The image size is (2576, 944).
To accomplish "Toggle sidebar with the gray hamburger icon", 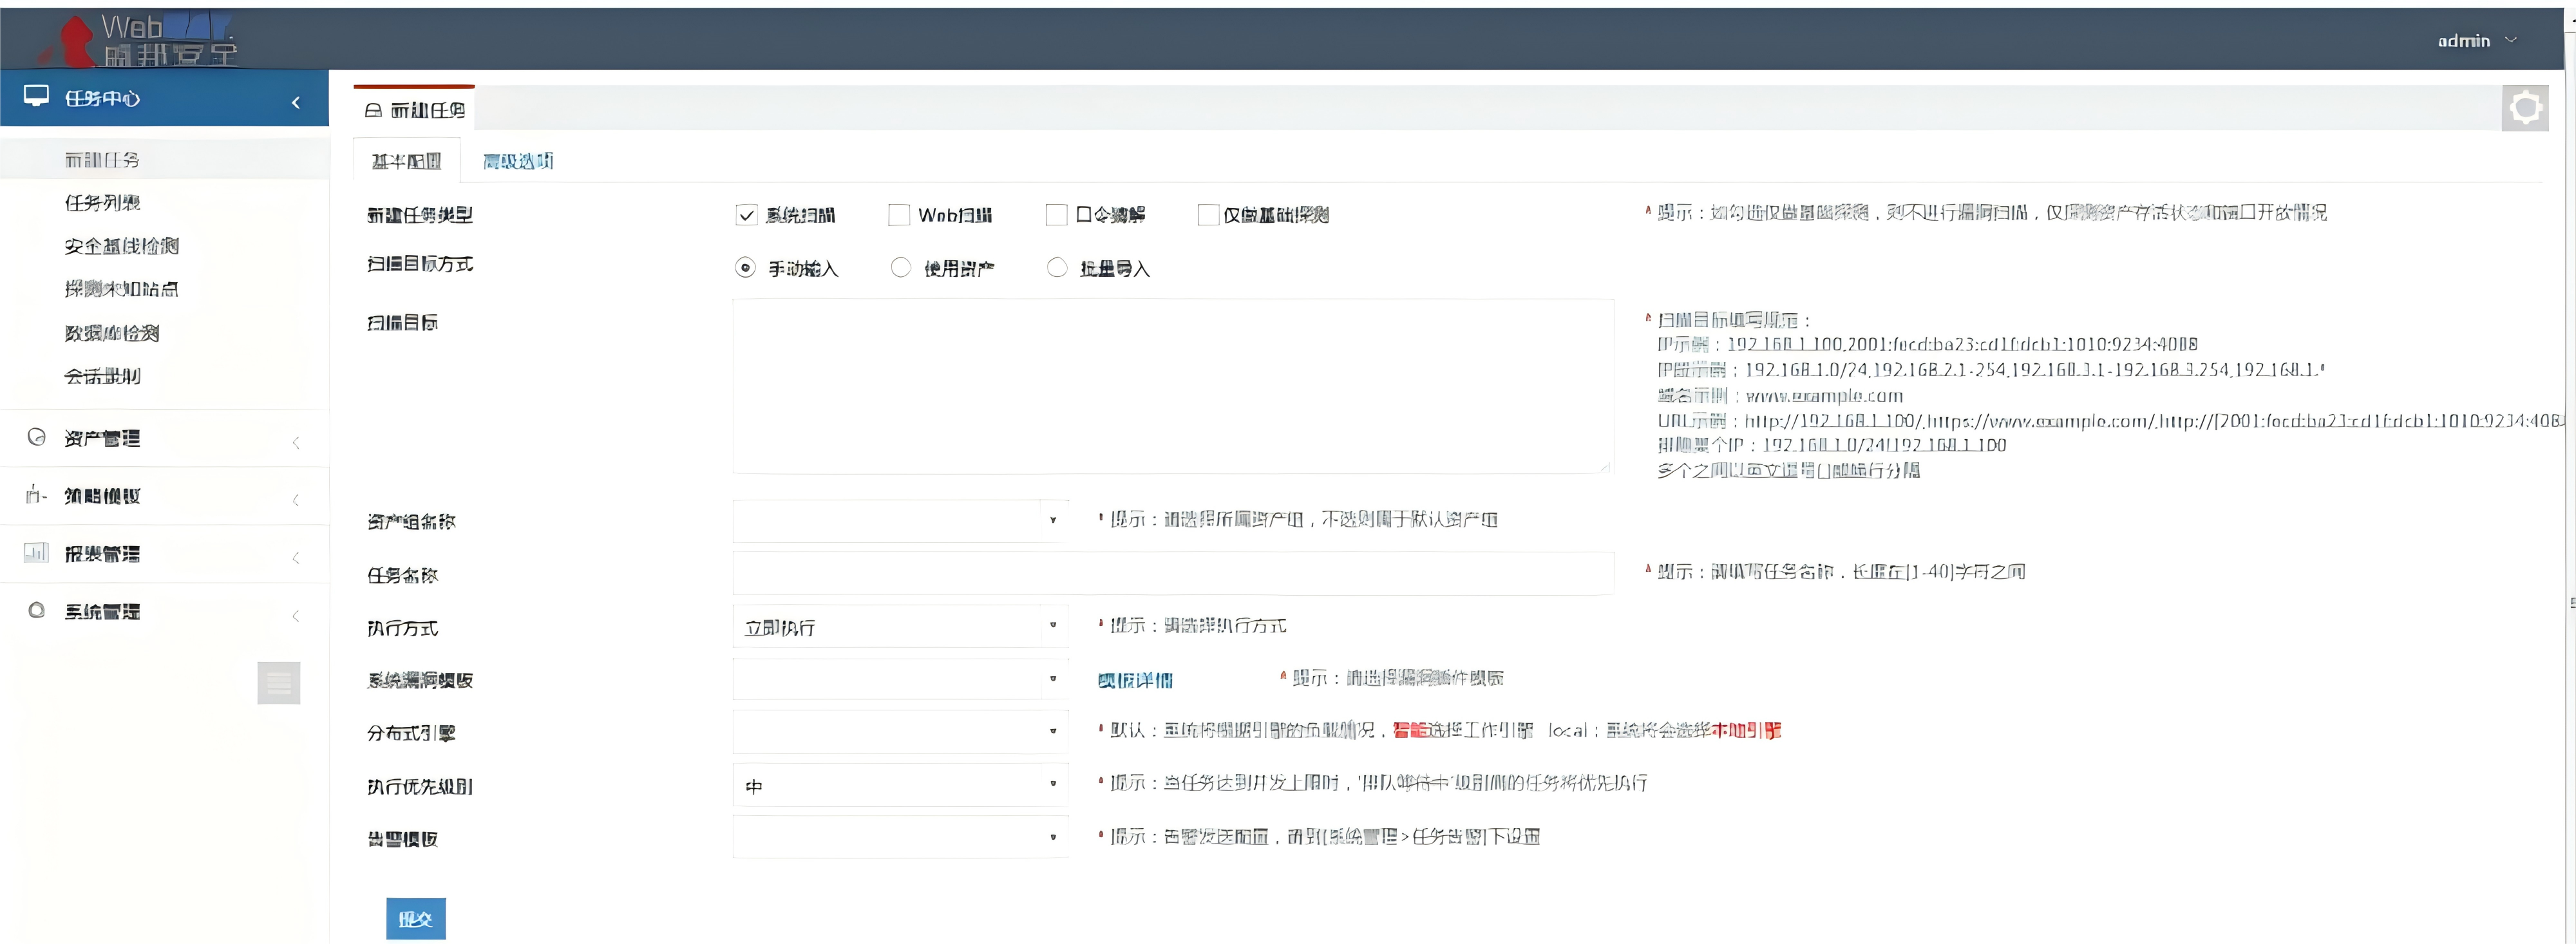I will point(278,683).
